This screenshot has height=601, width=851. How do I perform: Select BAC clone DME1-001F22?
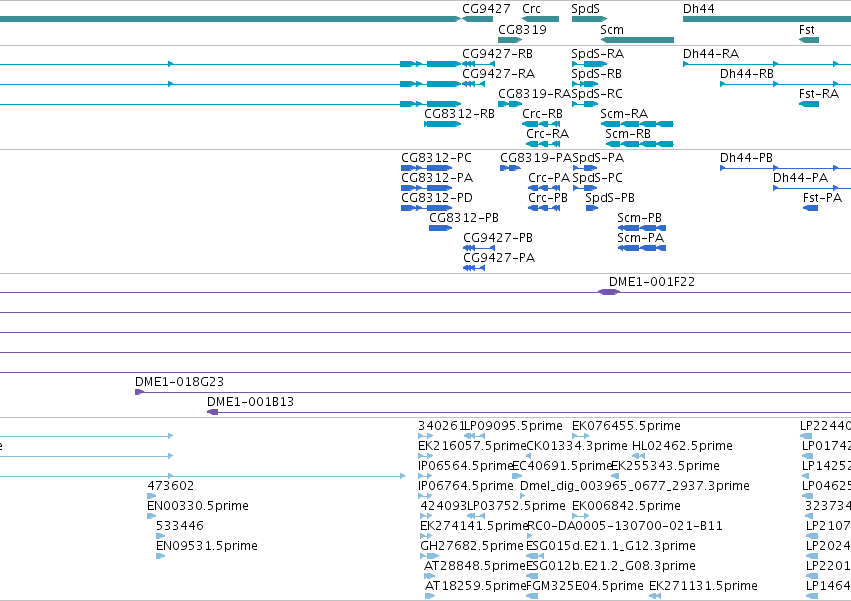coord(652,282)
